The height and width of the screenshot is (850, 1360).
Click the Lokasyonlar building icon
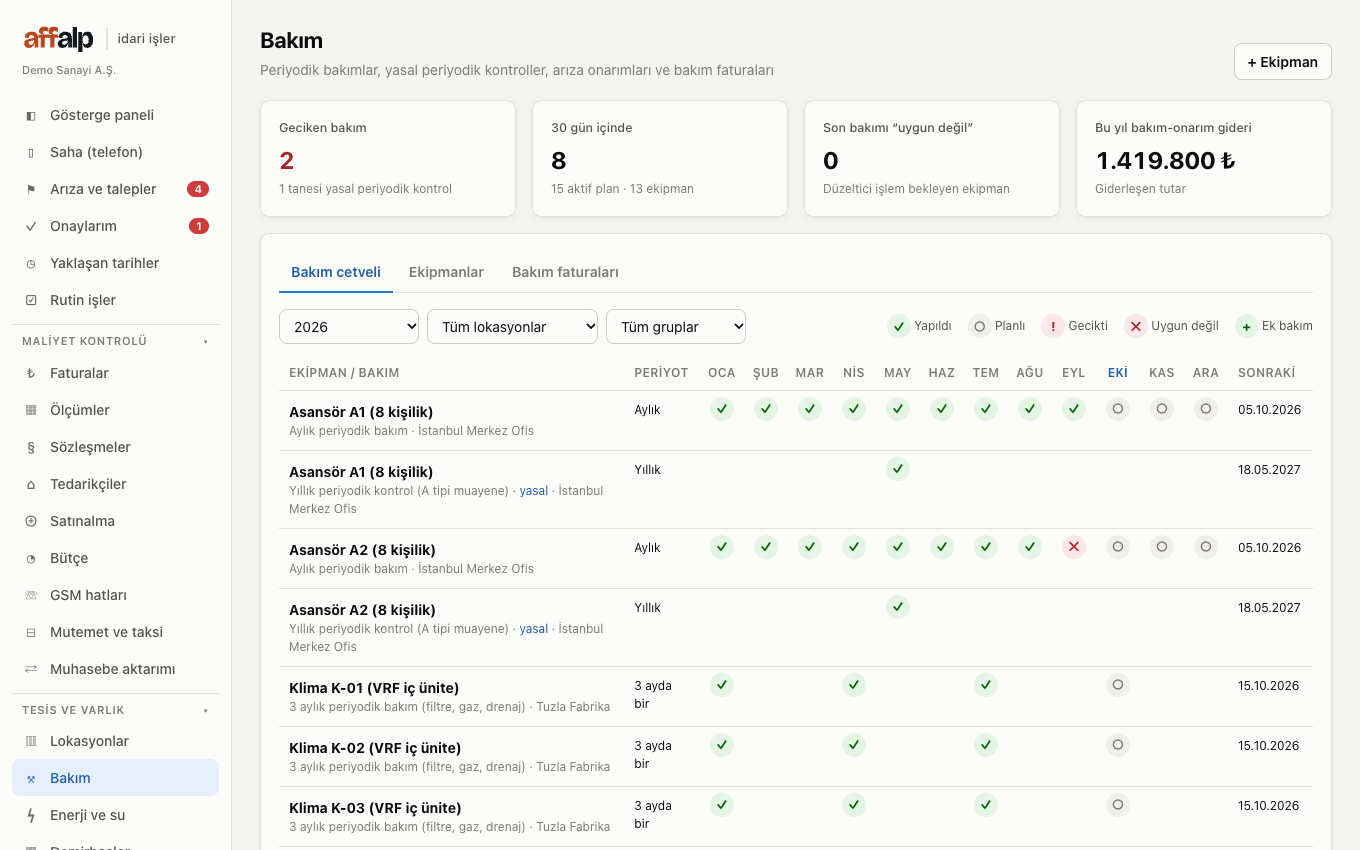tap(31, 741)
